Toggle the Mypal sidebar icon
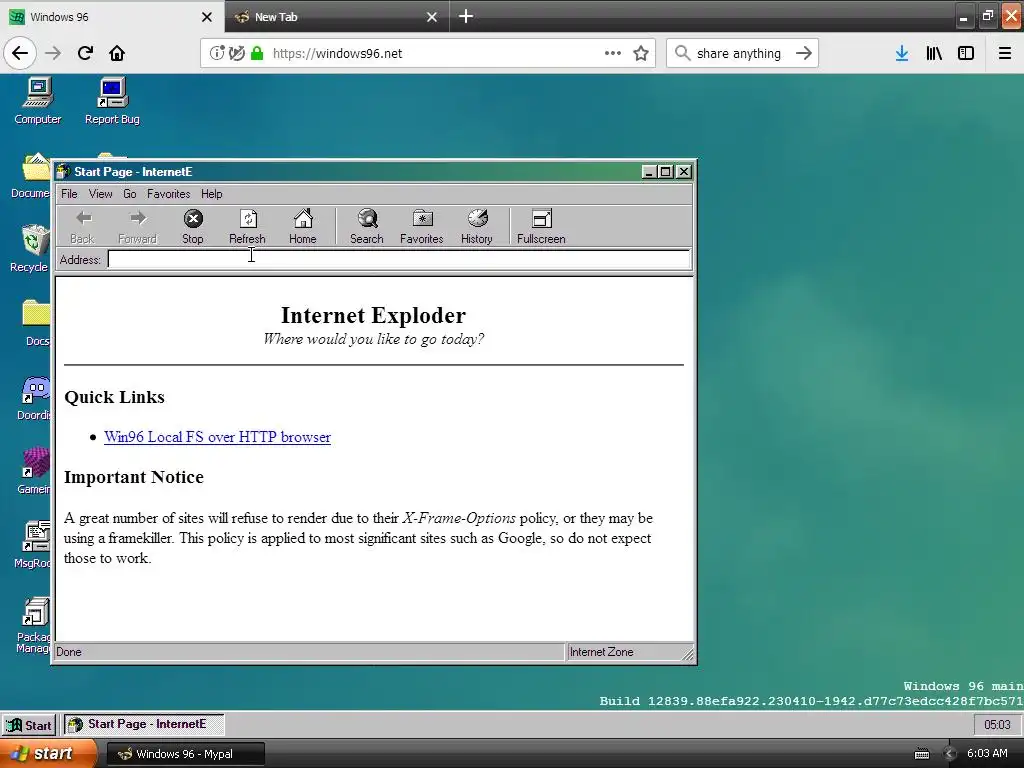 pos(966,53)
